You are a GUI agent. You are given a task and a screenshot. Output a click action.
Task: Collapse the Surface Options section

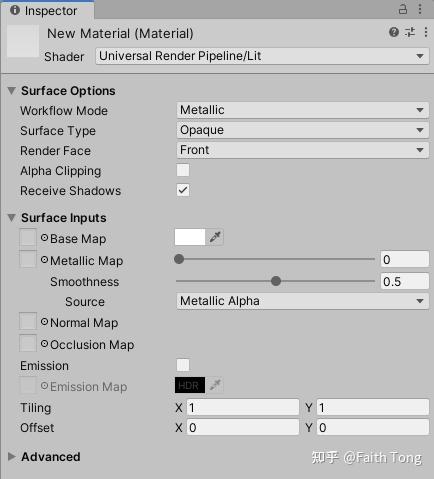click(12, 91)
